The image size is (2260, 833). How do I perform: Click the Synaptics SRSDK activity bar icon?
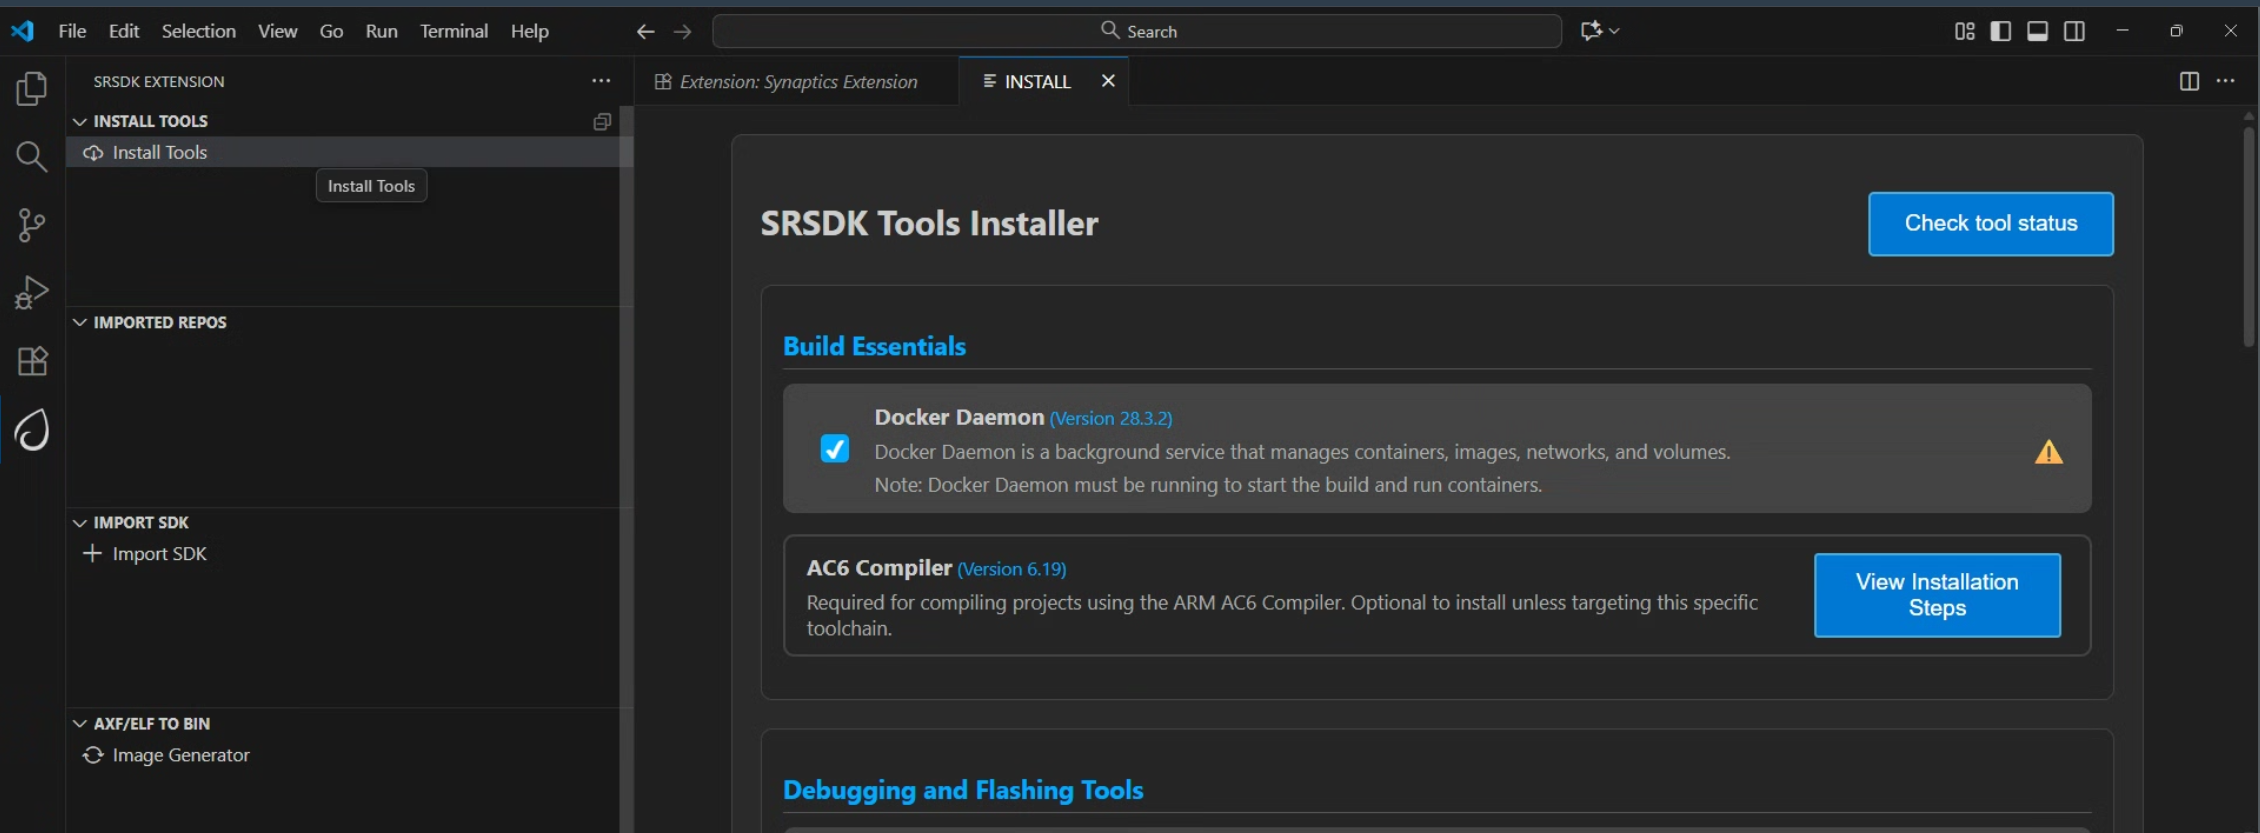[x=31, y=430]
